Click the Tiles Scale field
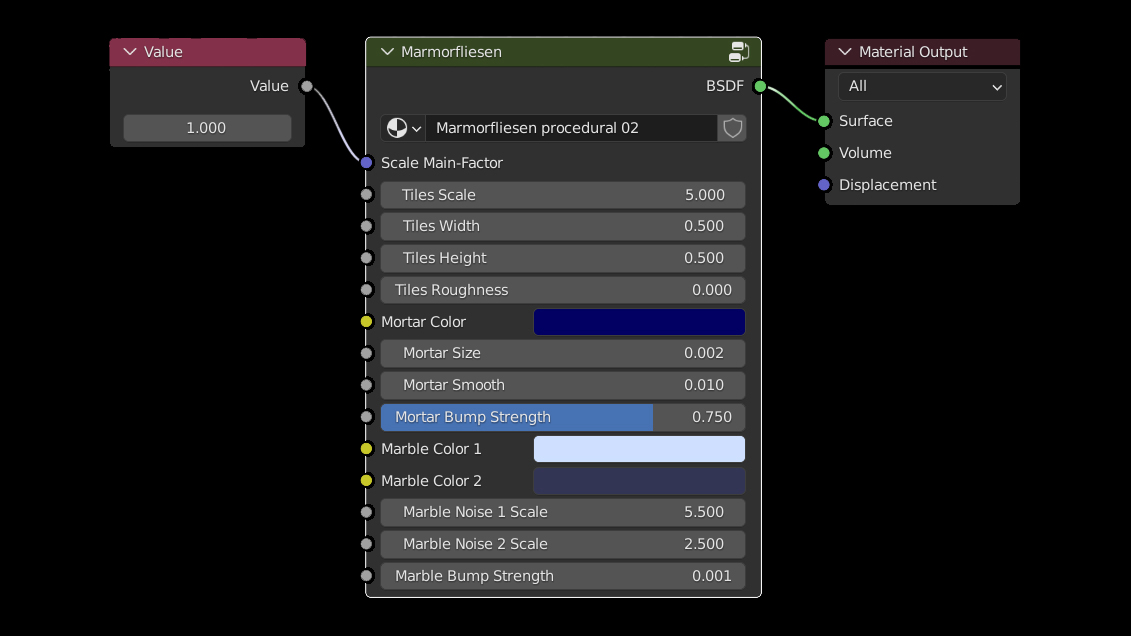 point(563,195)
